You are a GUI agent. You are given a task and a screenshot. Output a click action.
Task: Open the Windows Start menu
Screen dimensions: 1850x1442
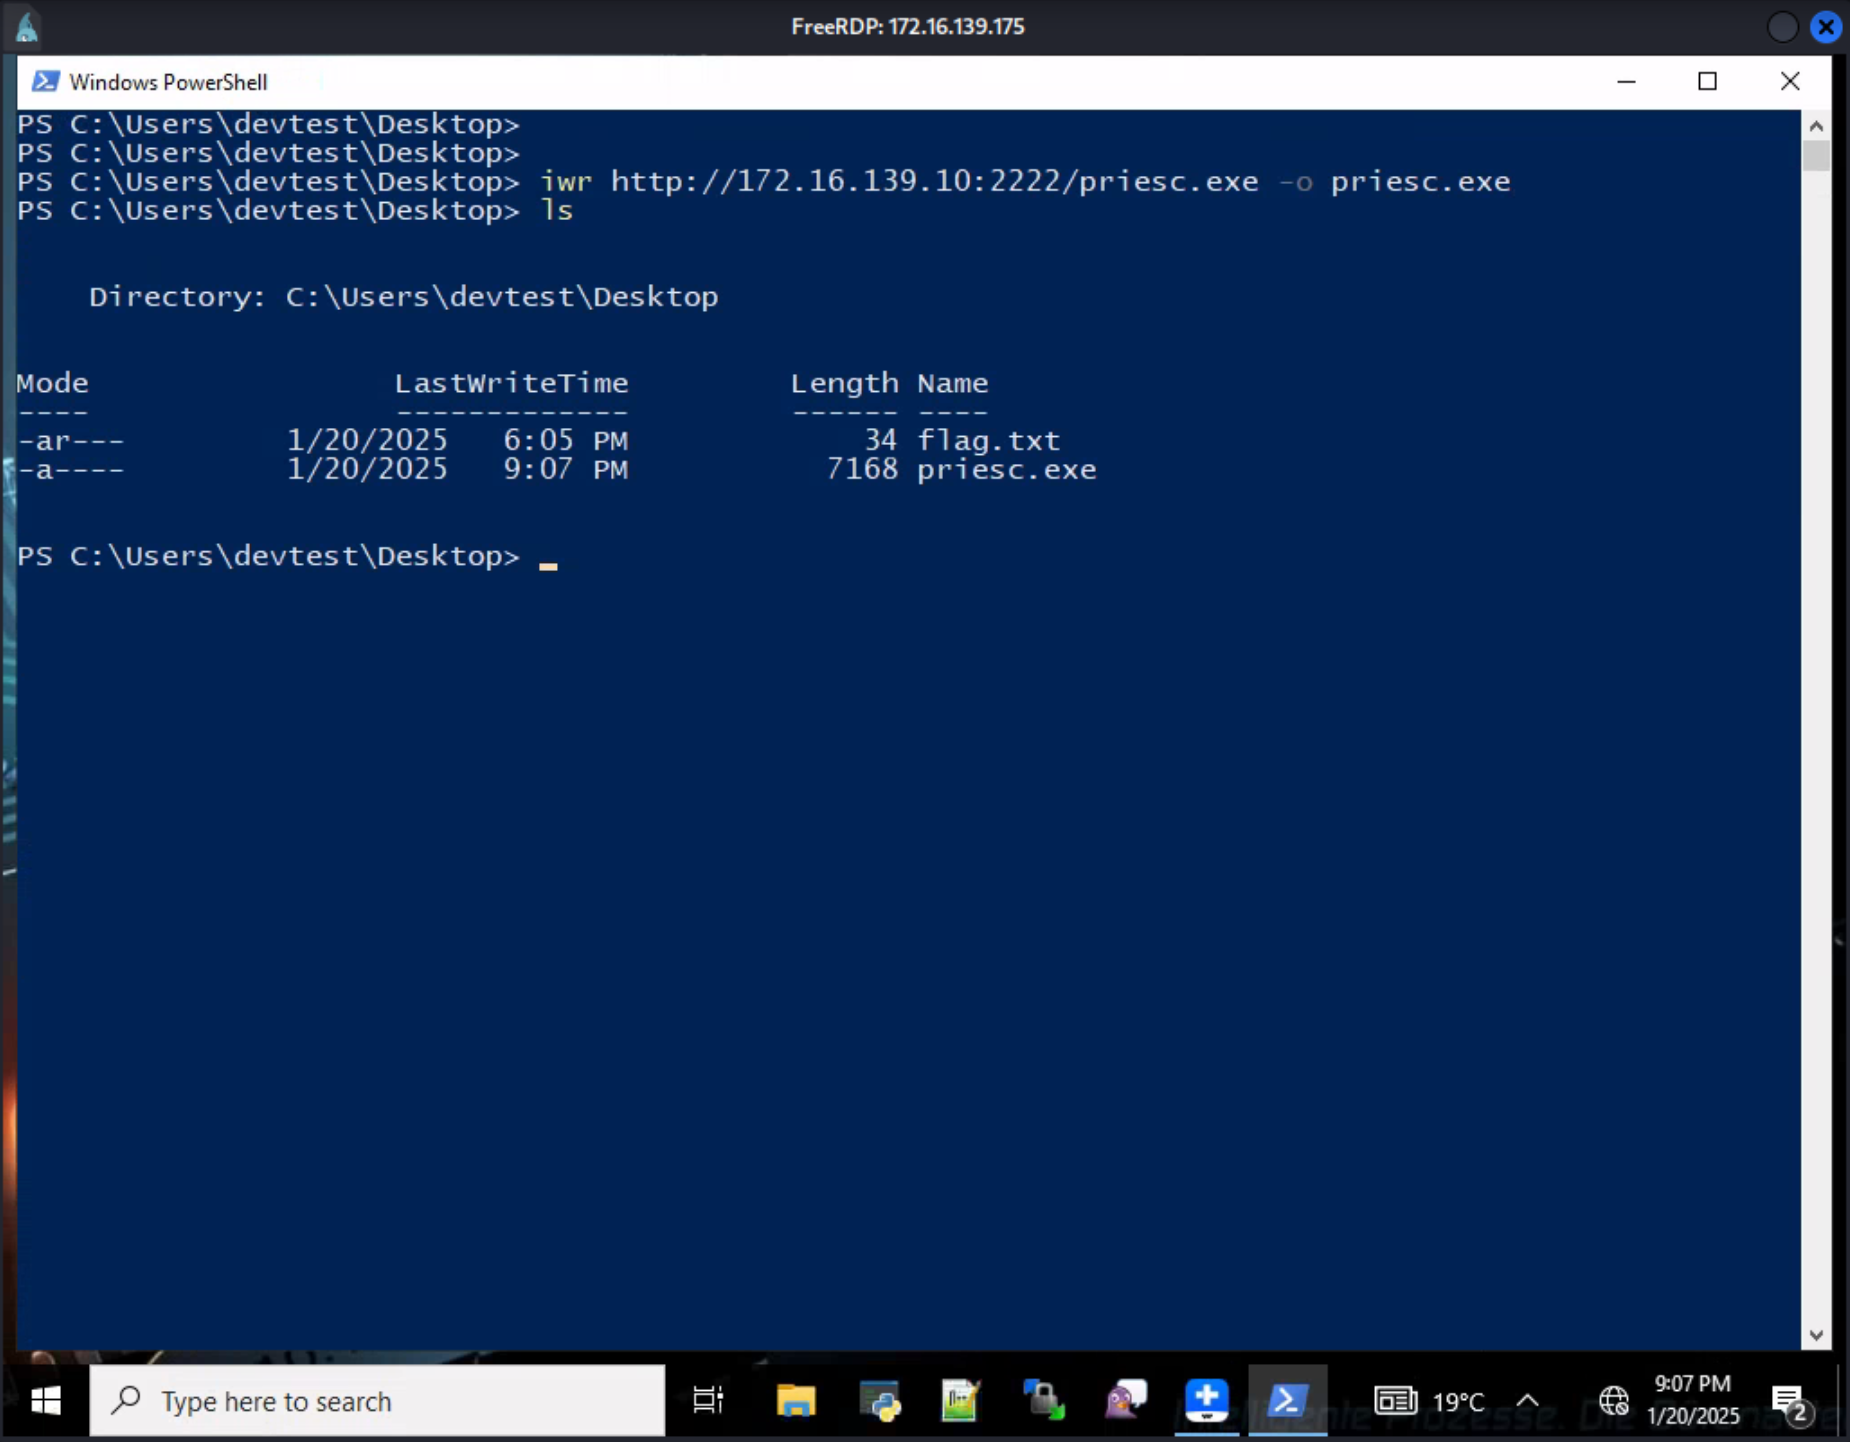click(45, 1401)
